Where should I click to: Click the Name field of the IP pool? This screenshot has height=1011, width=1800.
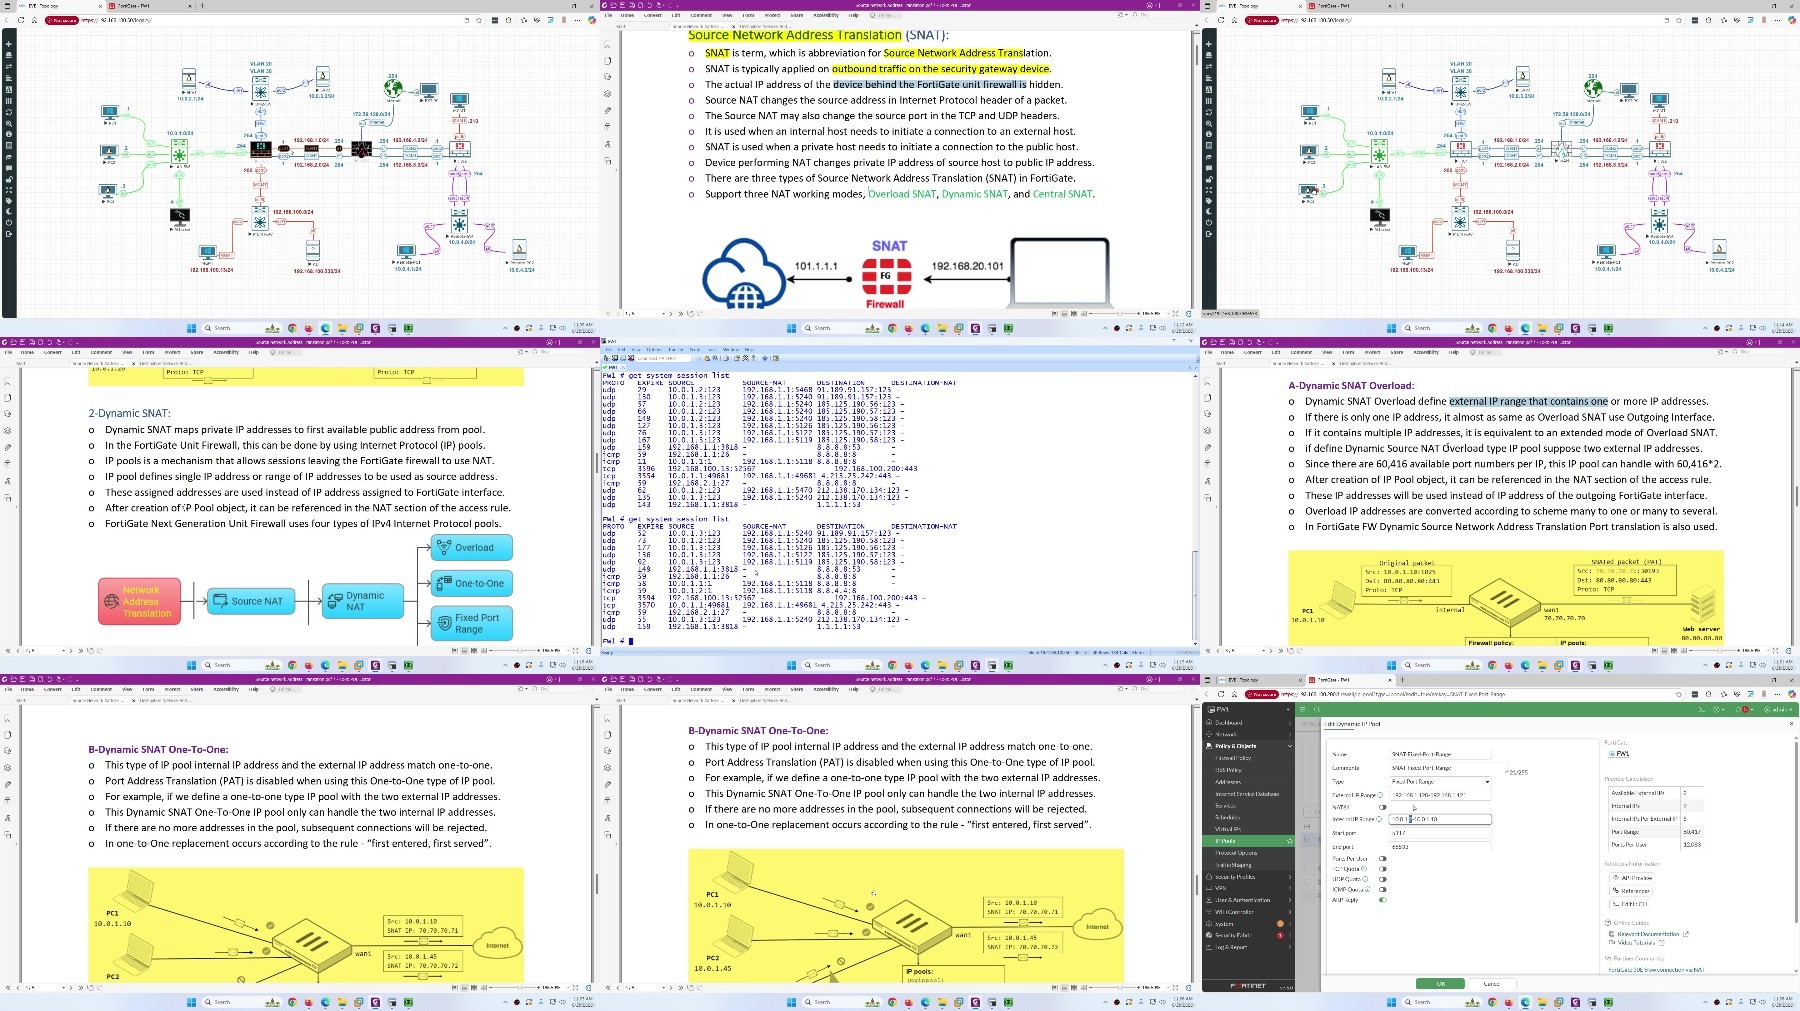click(x=1440, y=754)
